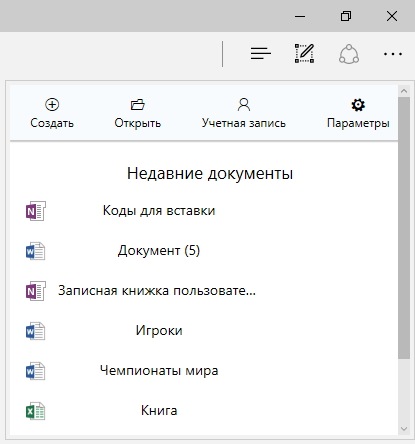Open the Книга spreadsheet
Image resolution: width=415 pixels, height=444 pixels.
(x=159, y=411)
